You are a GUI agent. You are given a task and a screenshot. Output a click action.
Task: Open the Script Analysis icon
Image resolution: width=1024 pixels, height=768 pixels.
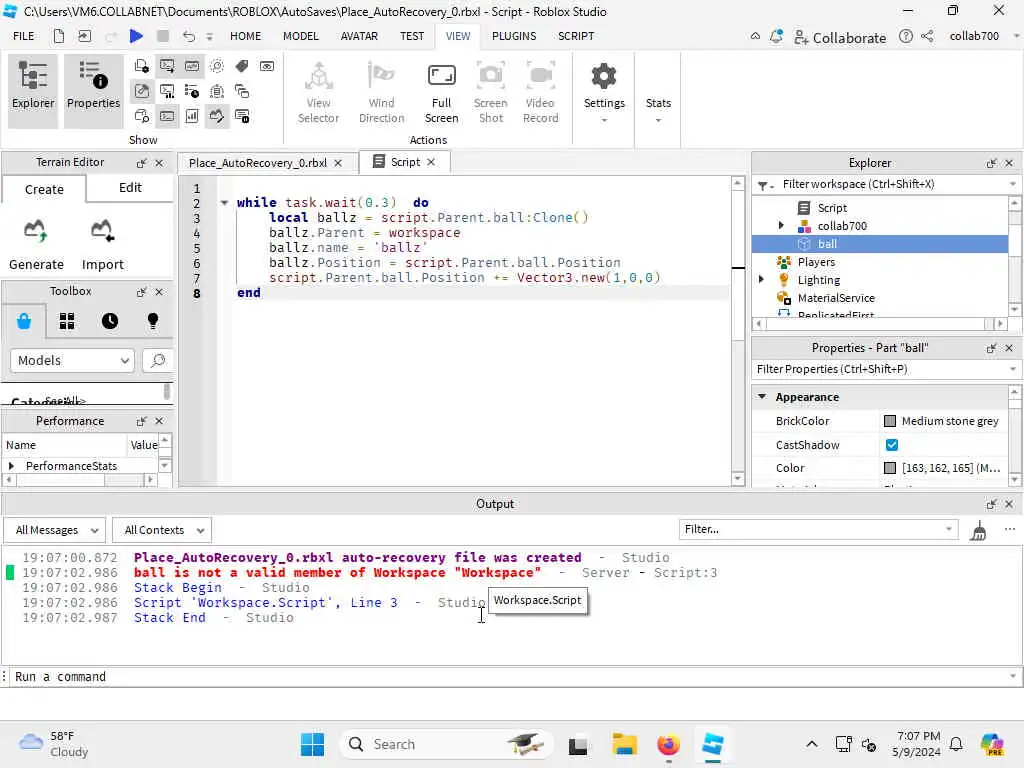point(167,91)
